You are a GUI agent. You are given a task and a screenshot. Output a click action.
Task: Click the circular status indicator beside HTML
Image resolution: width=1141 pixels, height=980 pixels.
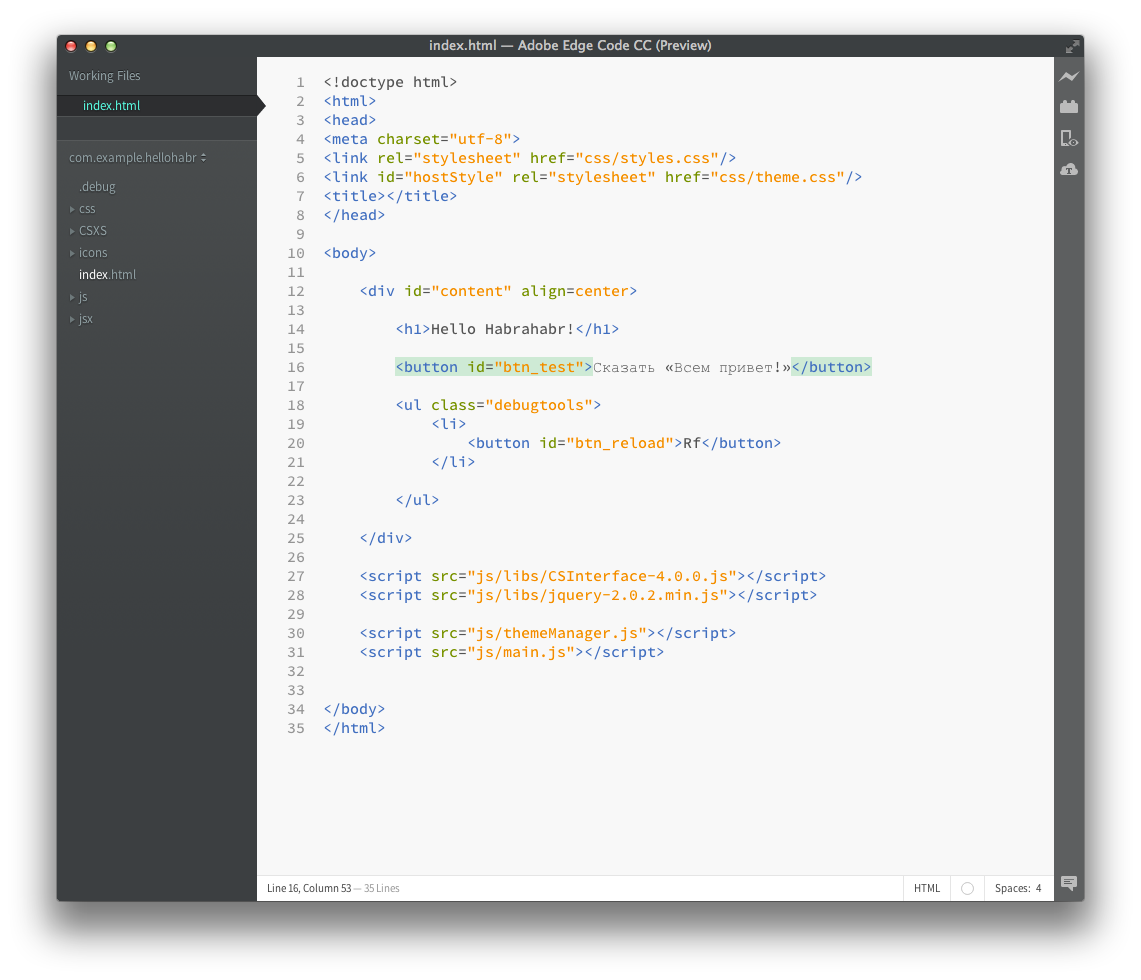967,888
